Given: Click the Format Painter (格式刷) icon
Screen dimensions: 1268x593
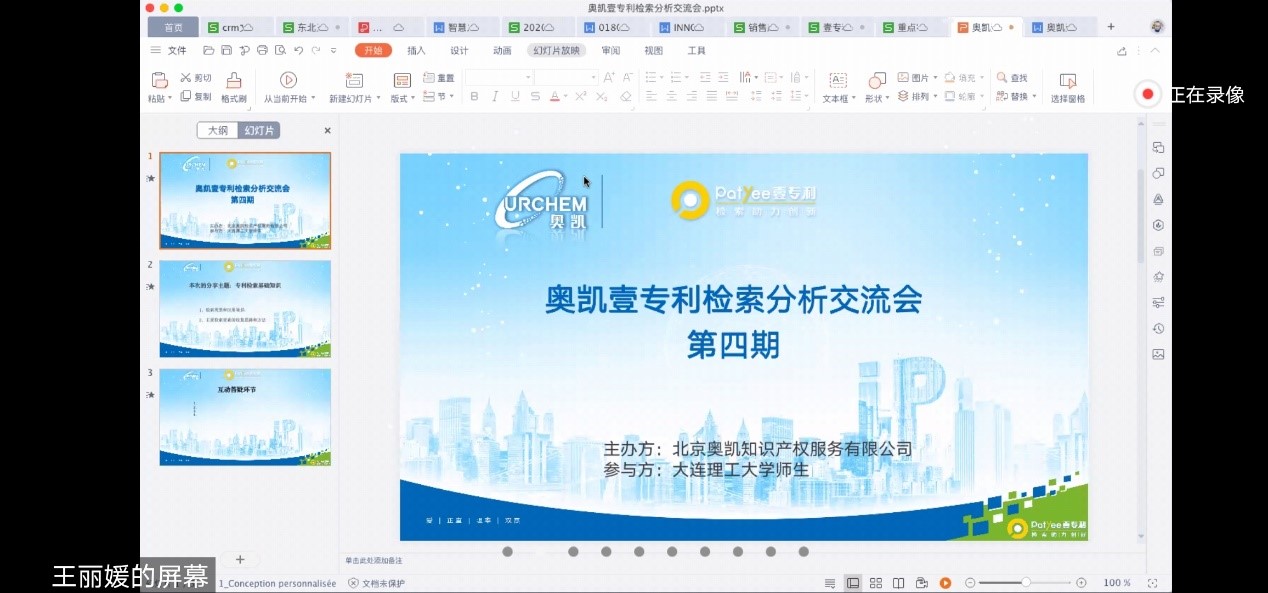Looking at the screenshot, I should (234, 80).
